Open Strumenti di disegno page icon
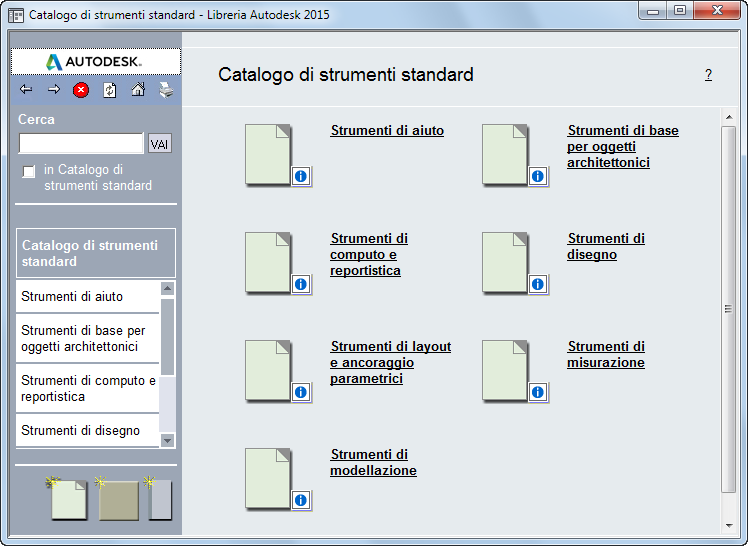The width and height of the screenshot is (748, 546). coord(505,262)
